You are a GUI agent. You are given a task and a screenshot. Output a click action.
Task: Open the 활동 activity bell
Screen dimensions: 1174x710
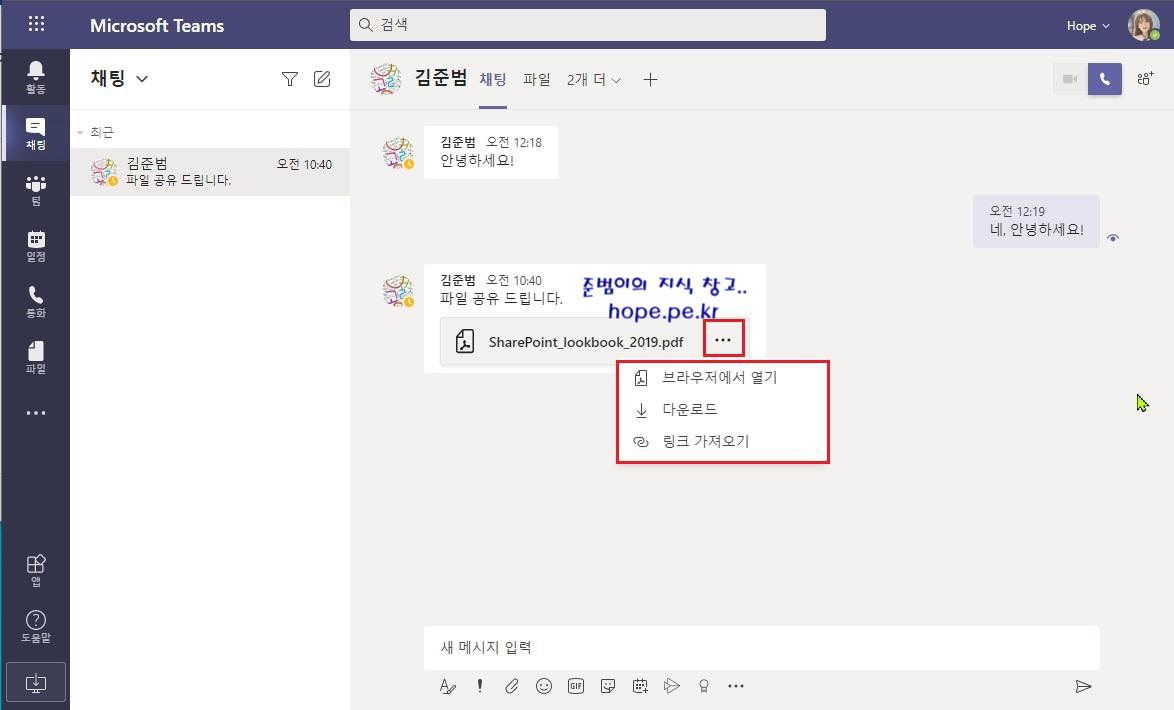(36, 78)
